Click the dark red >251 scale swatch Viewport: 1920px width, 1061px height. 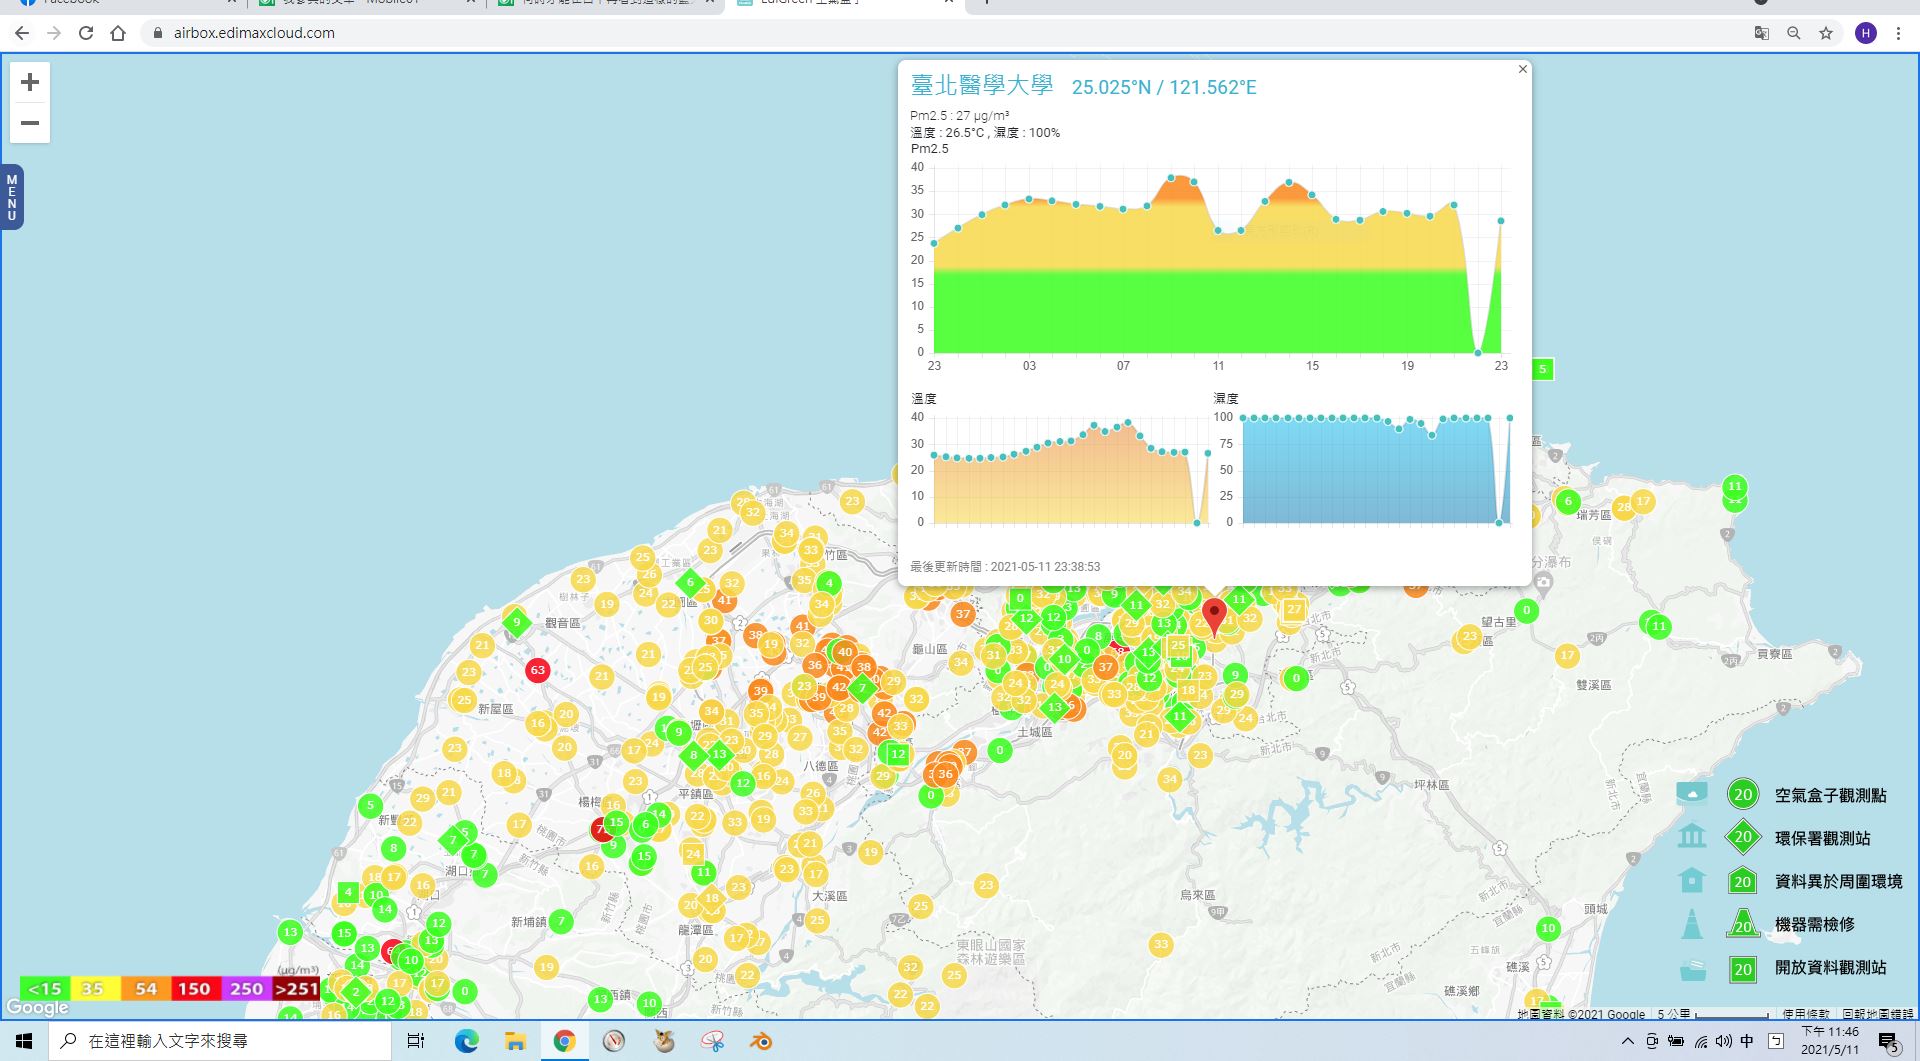pos(296,989)
